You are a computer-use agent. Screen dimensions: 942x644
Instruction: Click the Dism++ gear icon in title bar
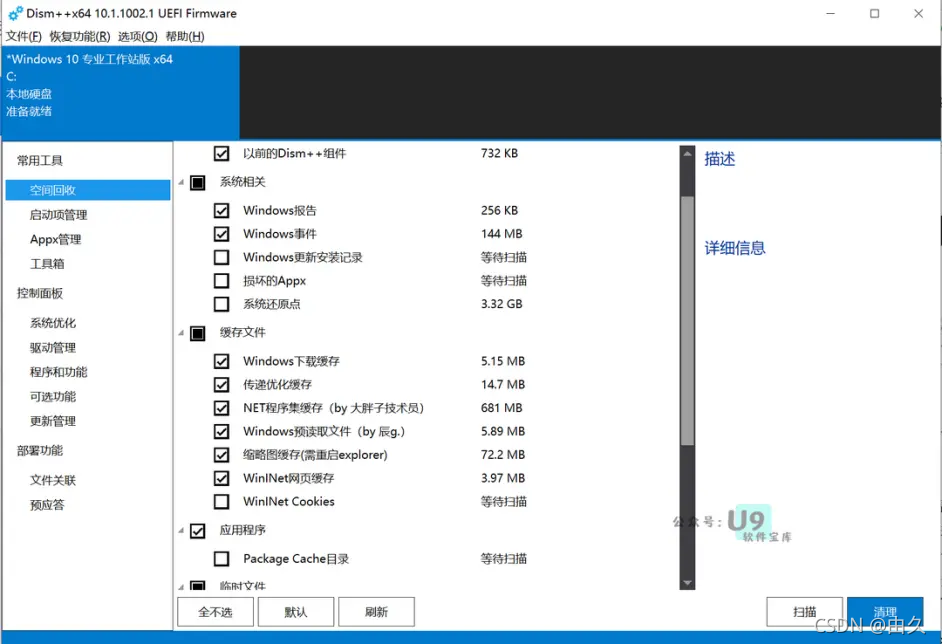pyautogui.click(x=16, y=13)
